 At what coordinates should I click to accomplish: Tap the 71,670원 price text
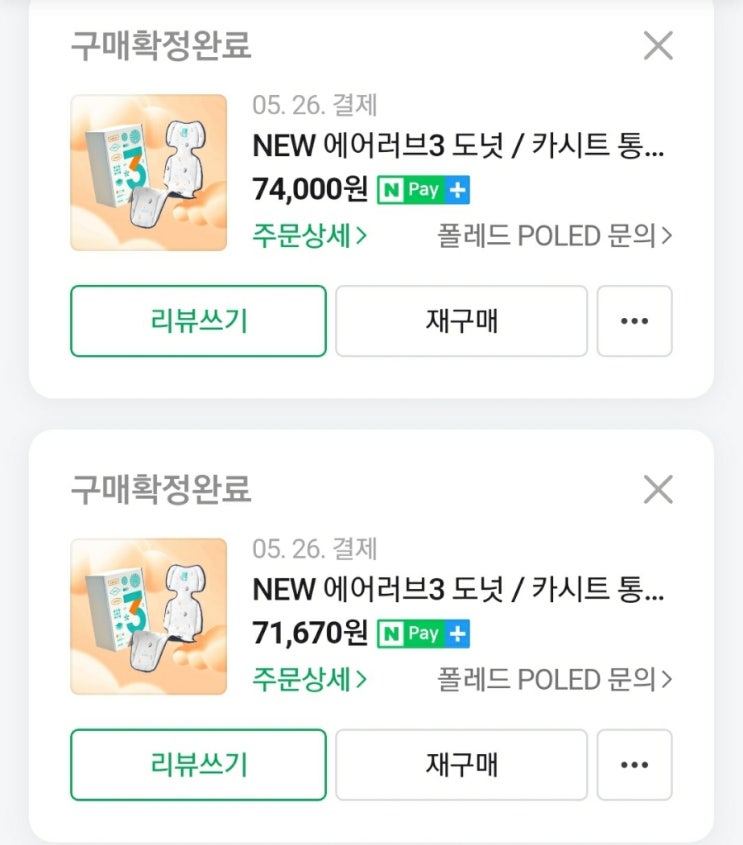(310, 634)
